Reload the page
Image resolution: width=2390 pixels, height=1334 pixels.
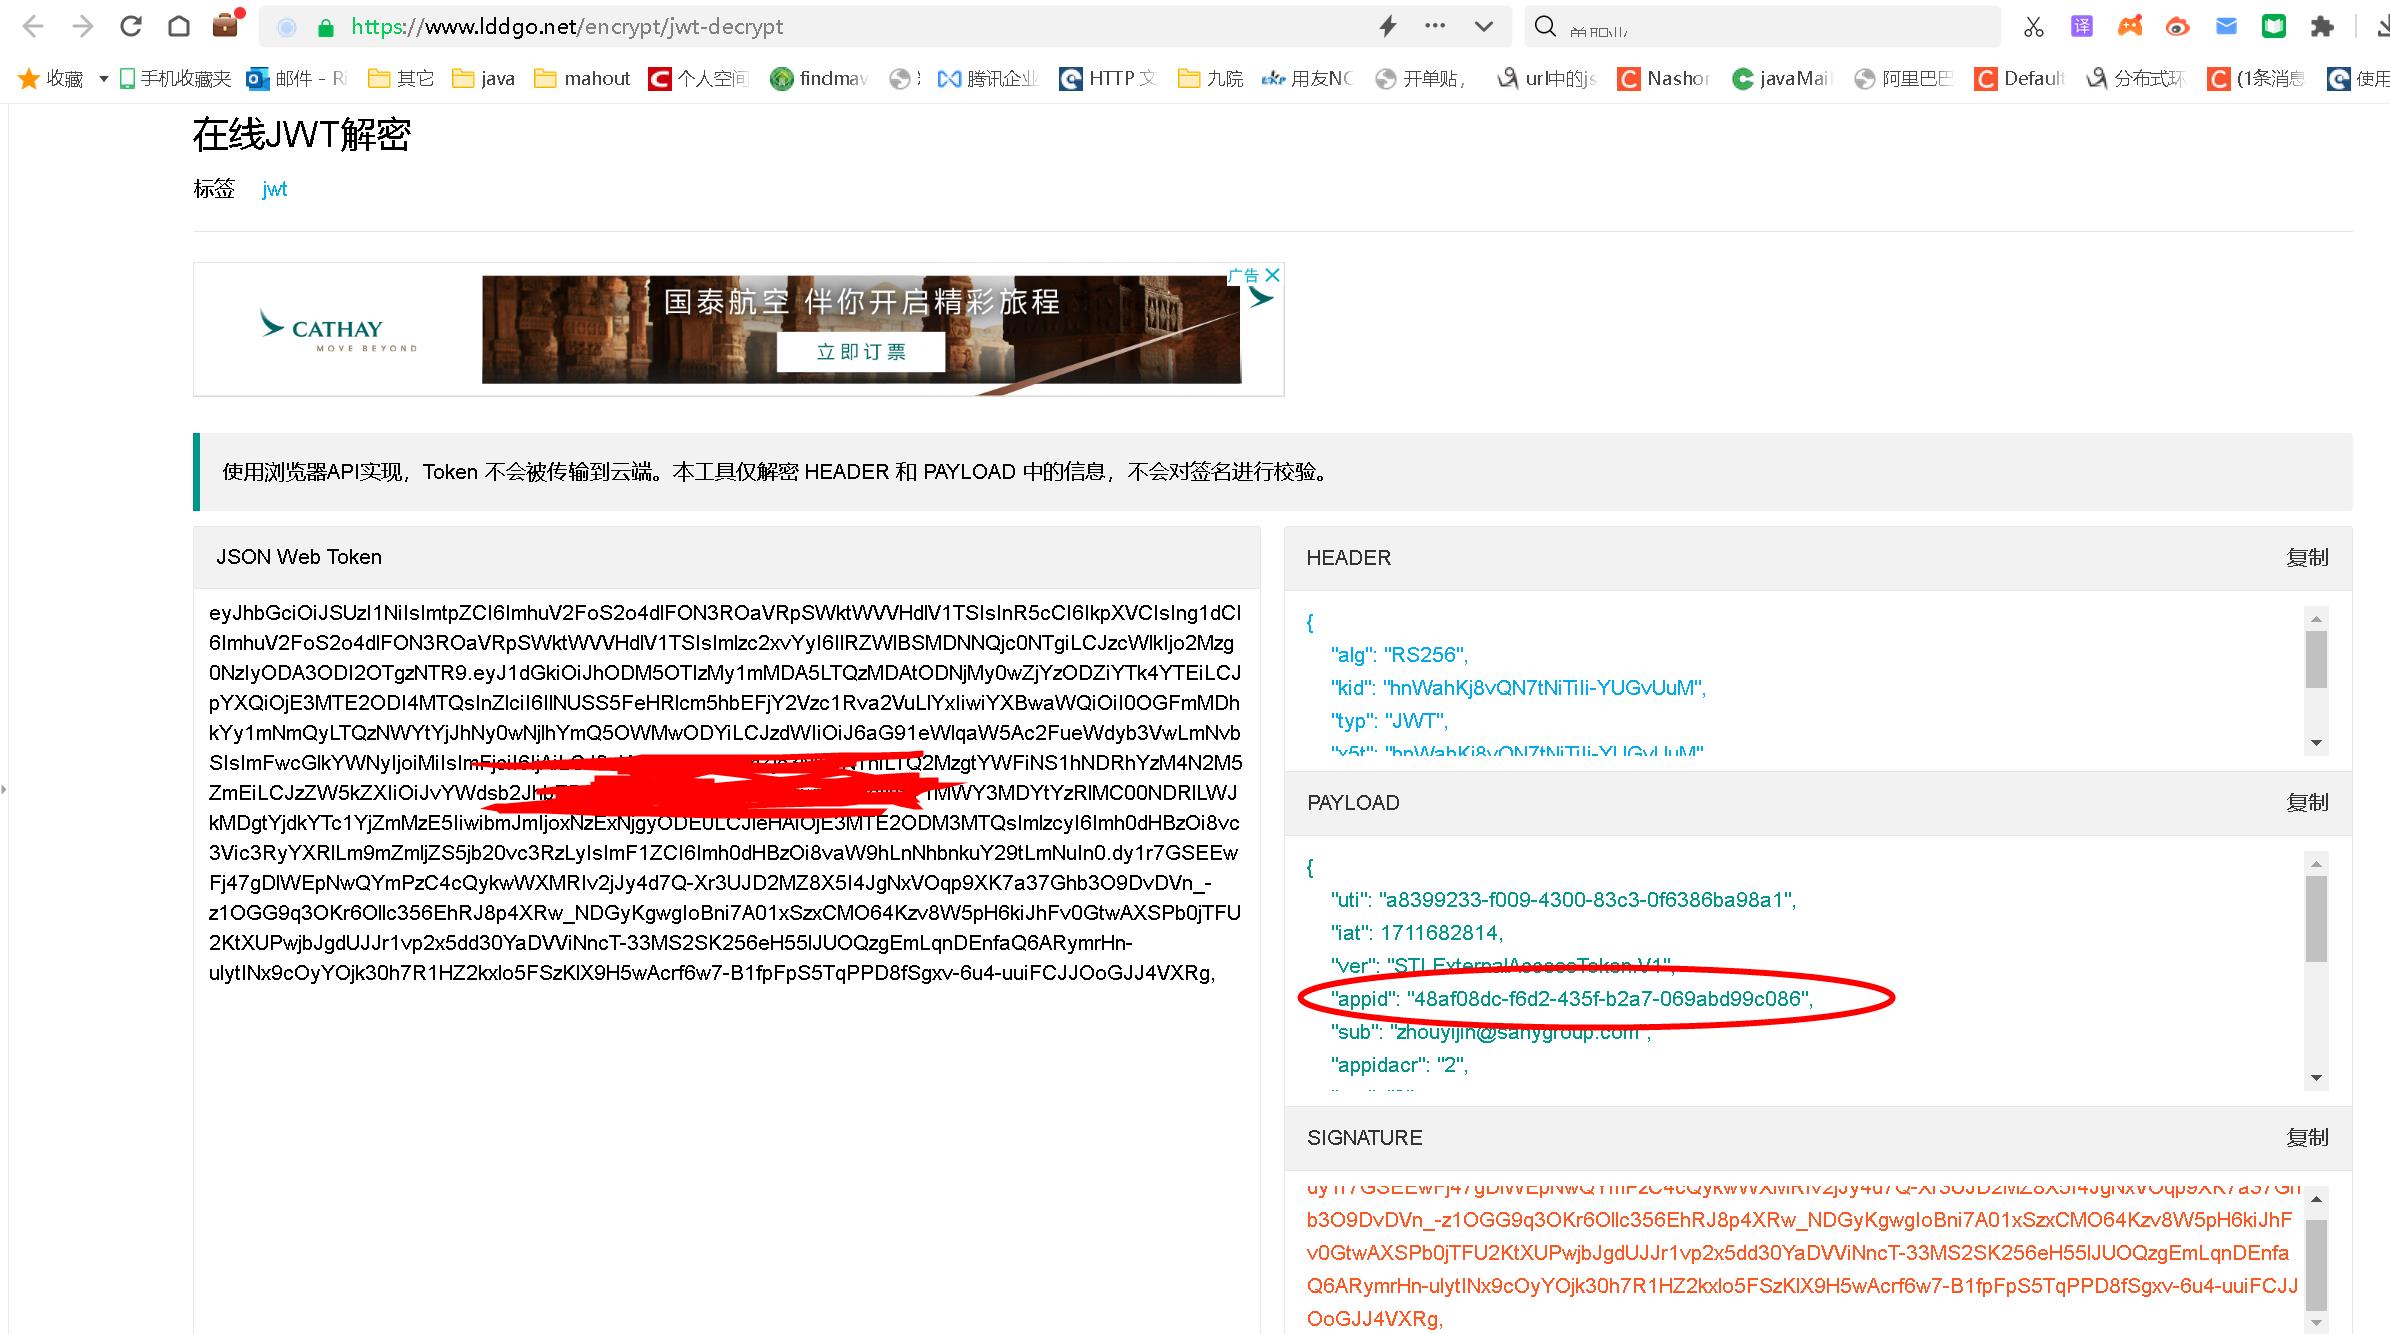click(131, 27)
